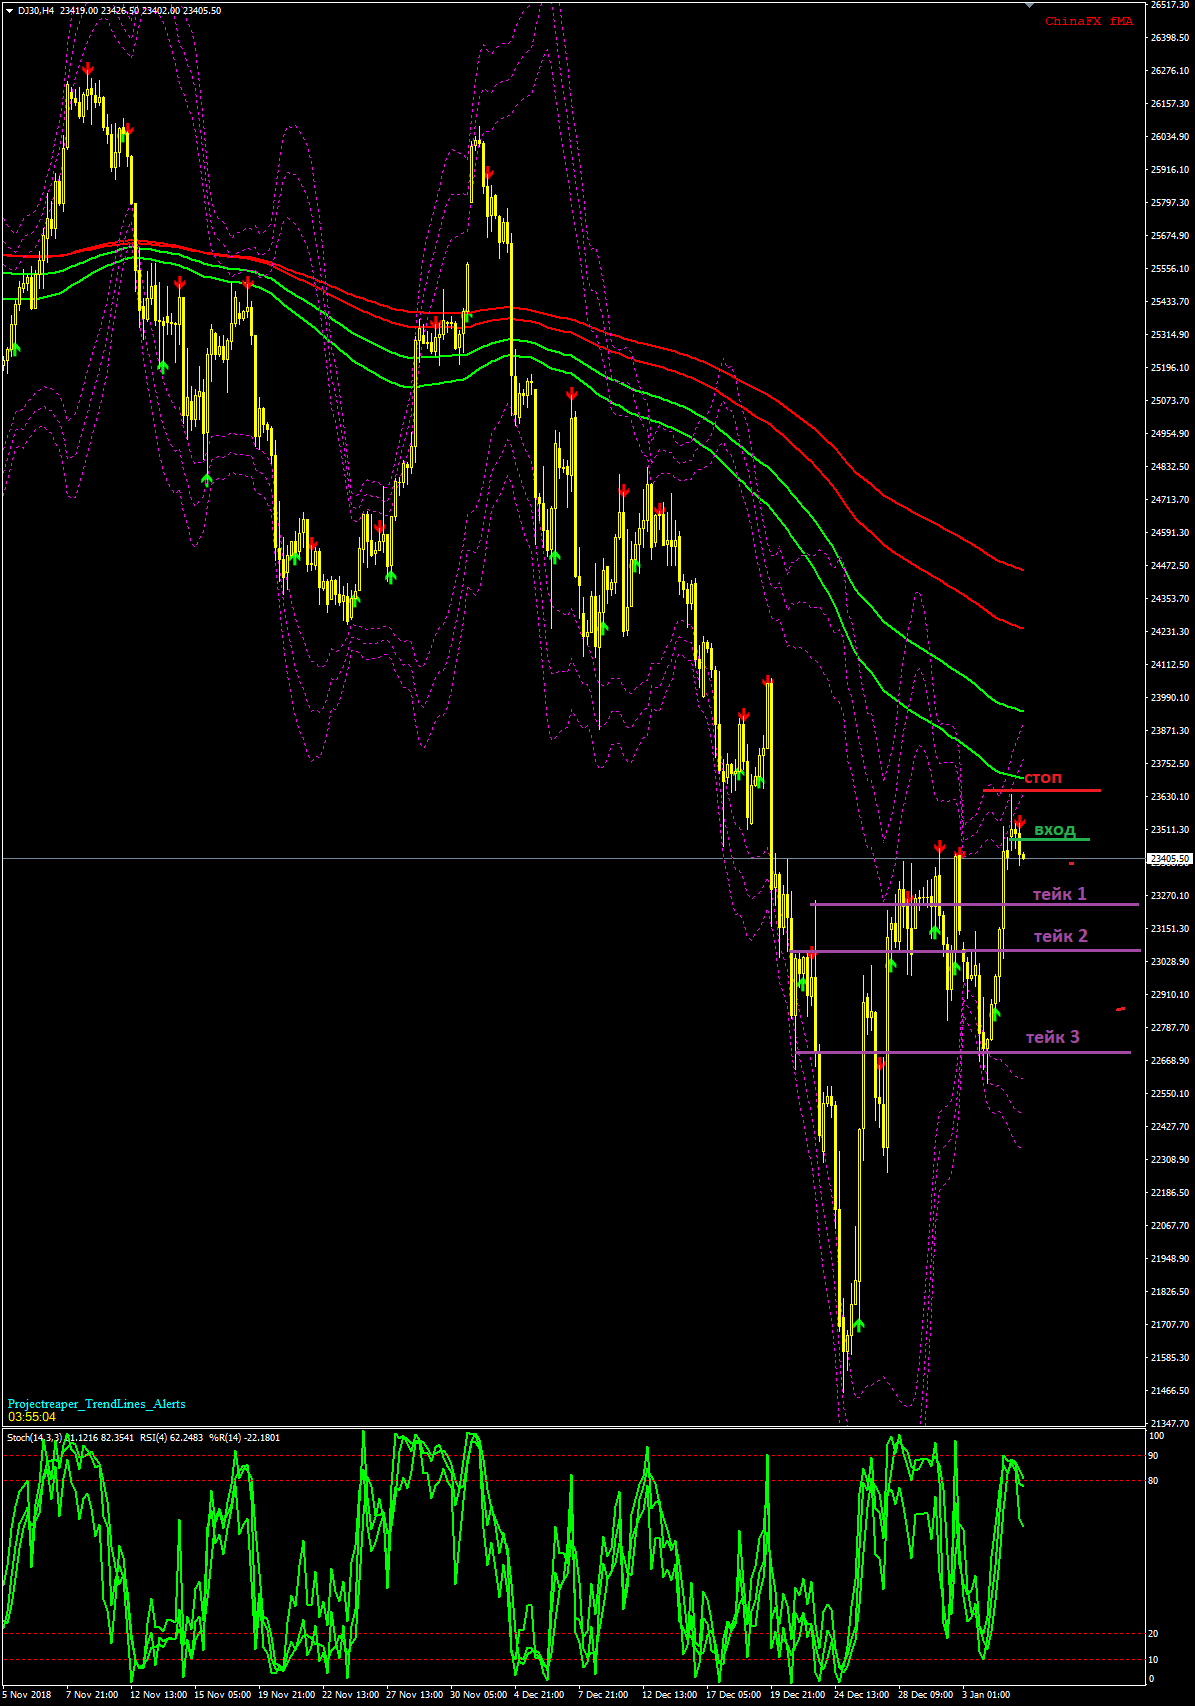1195x1706 pixels.
Task: Click the 25073.70 price scale label
Action: tap(1170, 401)
